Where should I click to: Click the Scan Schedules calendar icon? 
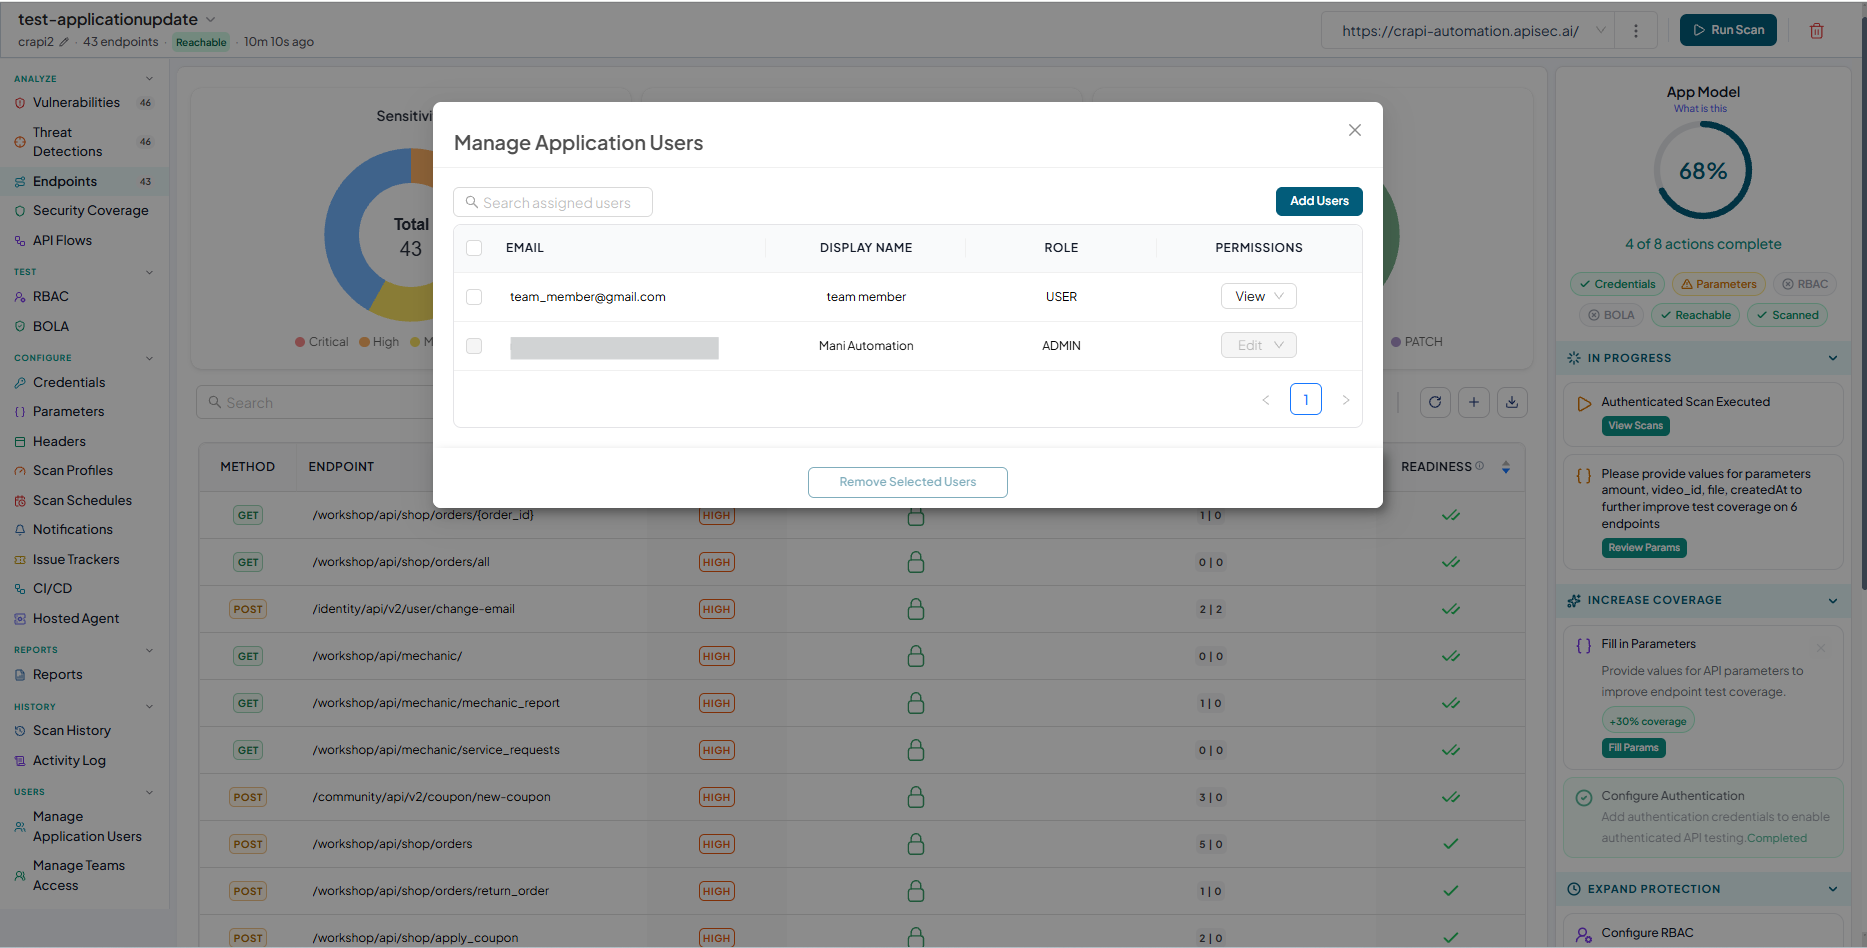point(20,501)
